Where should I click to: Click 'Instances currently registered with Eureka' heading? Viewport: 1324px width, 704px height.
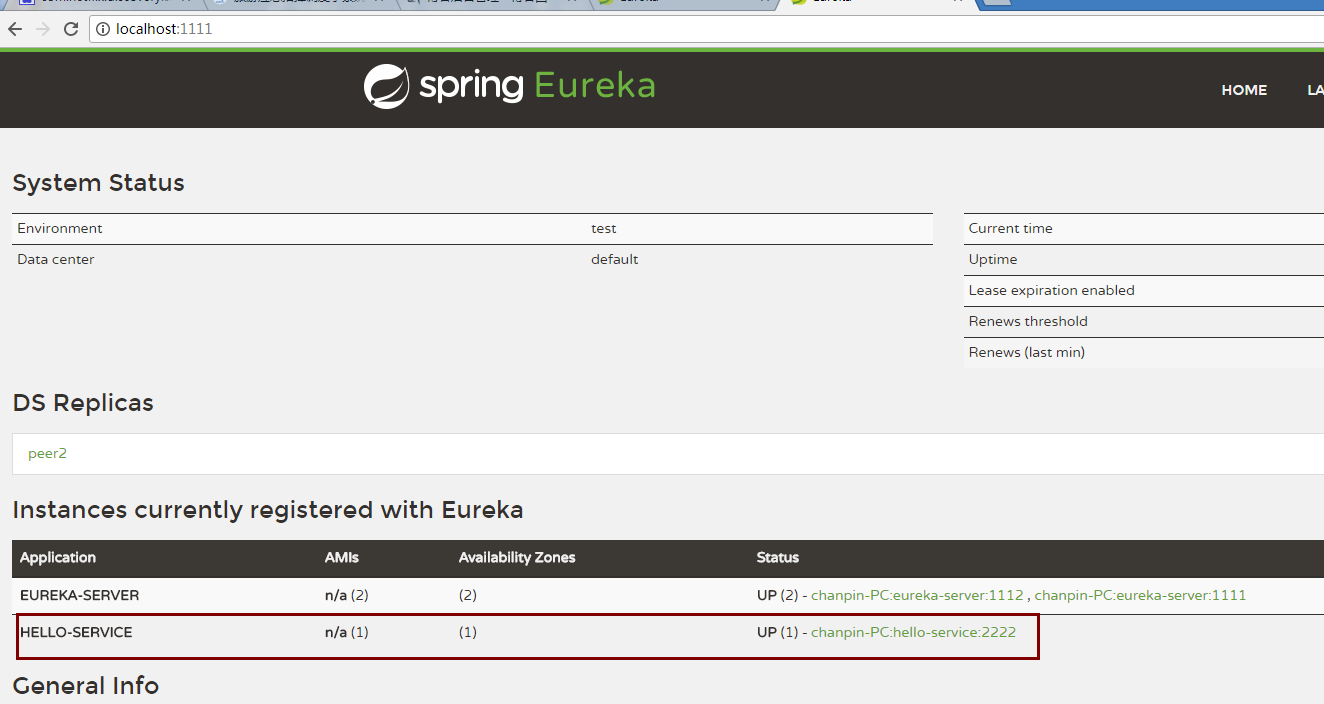(268, 510)
